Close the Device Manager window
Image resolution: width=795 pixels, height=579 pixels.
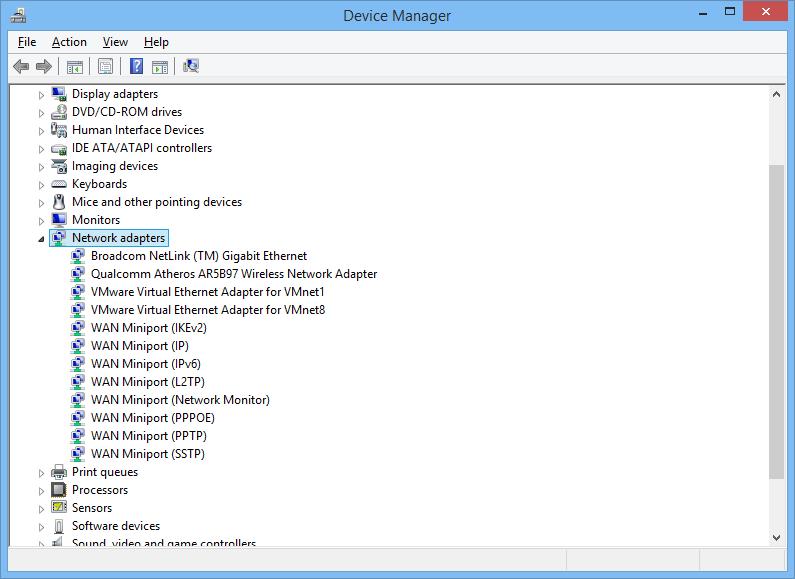[x=765, y=12]
